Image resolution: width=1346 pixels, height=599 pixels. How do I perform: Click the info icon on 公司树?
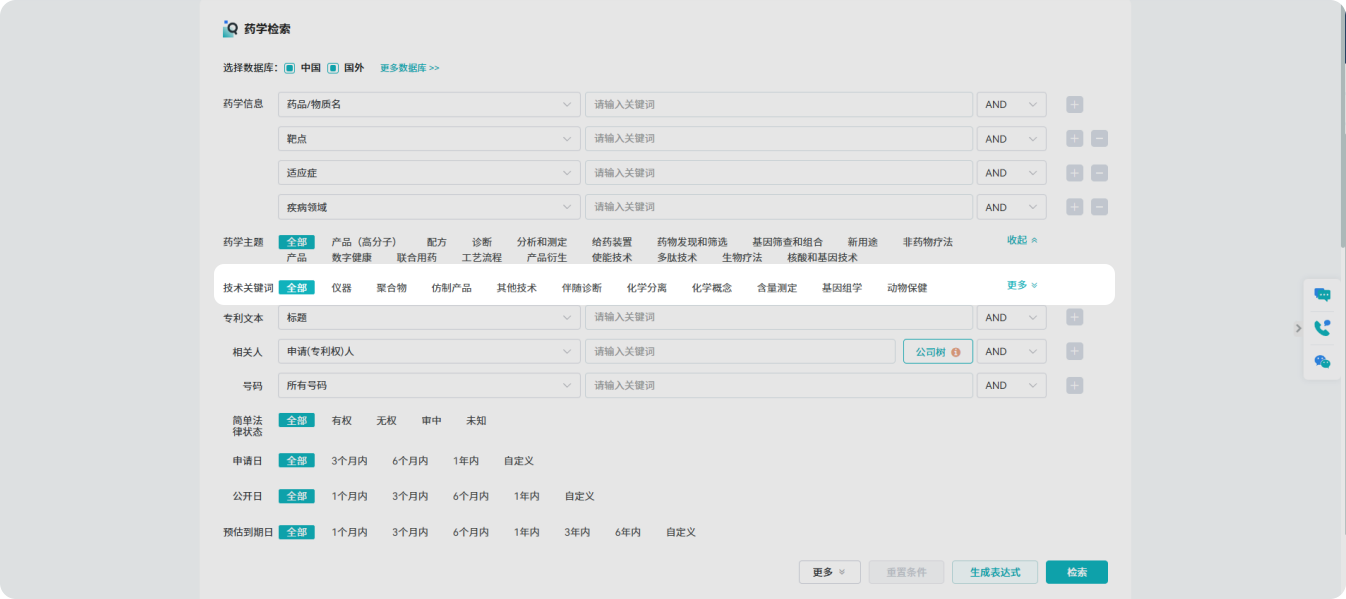[956, 352]
